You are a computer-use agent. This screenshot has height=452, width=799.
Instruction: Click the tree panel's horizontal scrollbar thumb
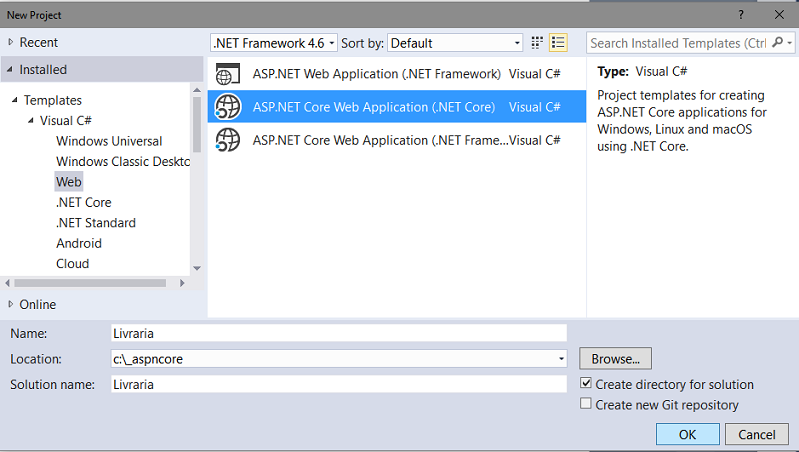point(90,283)
